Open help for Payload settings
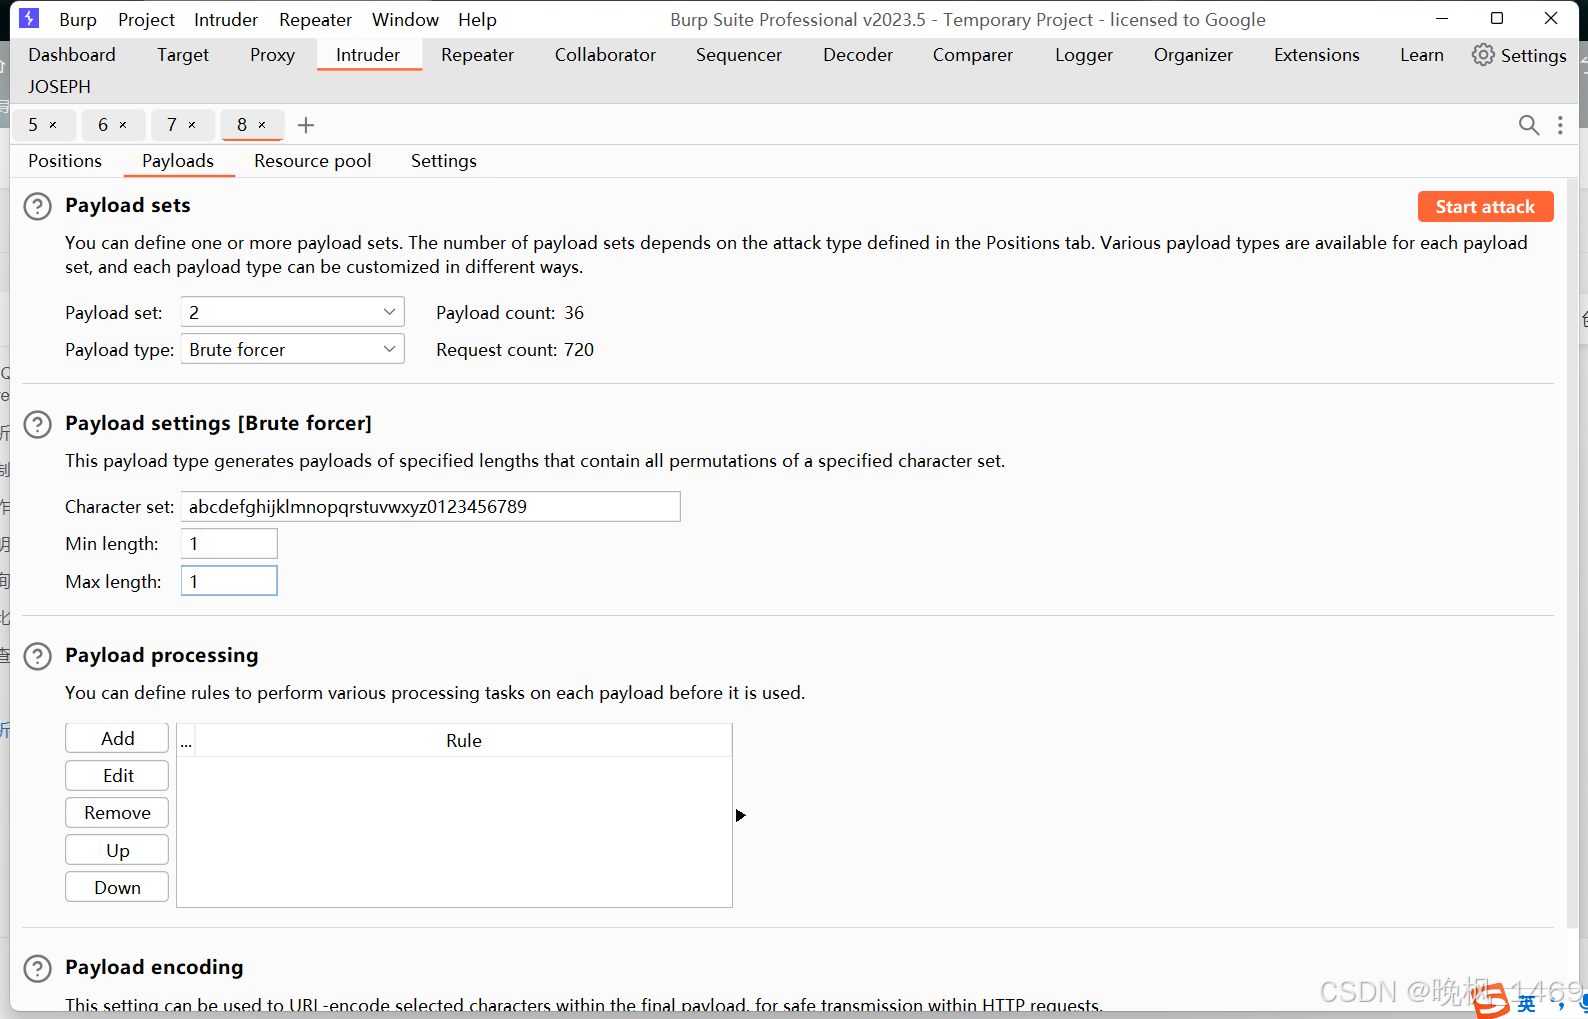Image resolution: width=1588 pixels, height=1019 pixels. (x=37, y=424)
